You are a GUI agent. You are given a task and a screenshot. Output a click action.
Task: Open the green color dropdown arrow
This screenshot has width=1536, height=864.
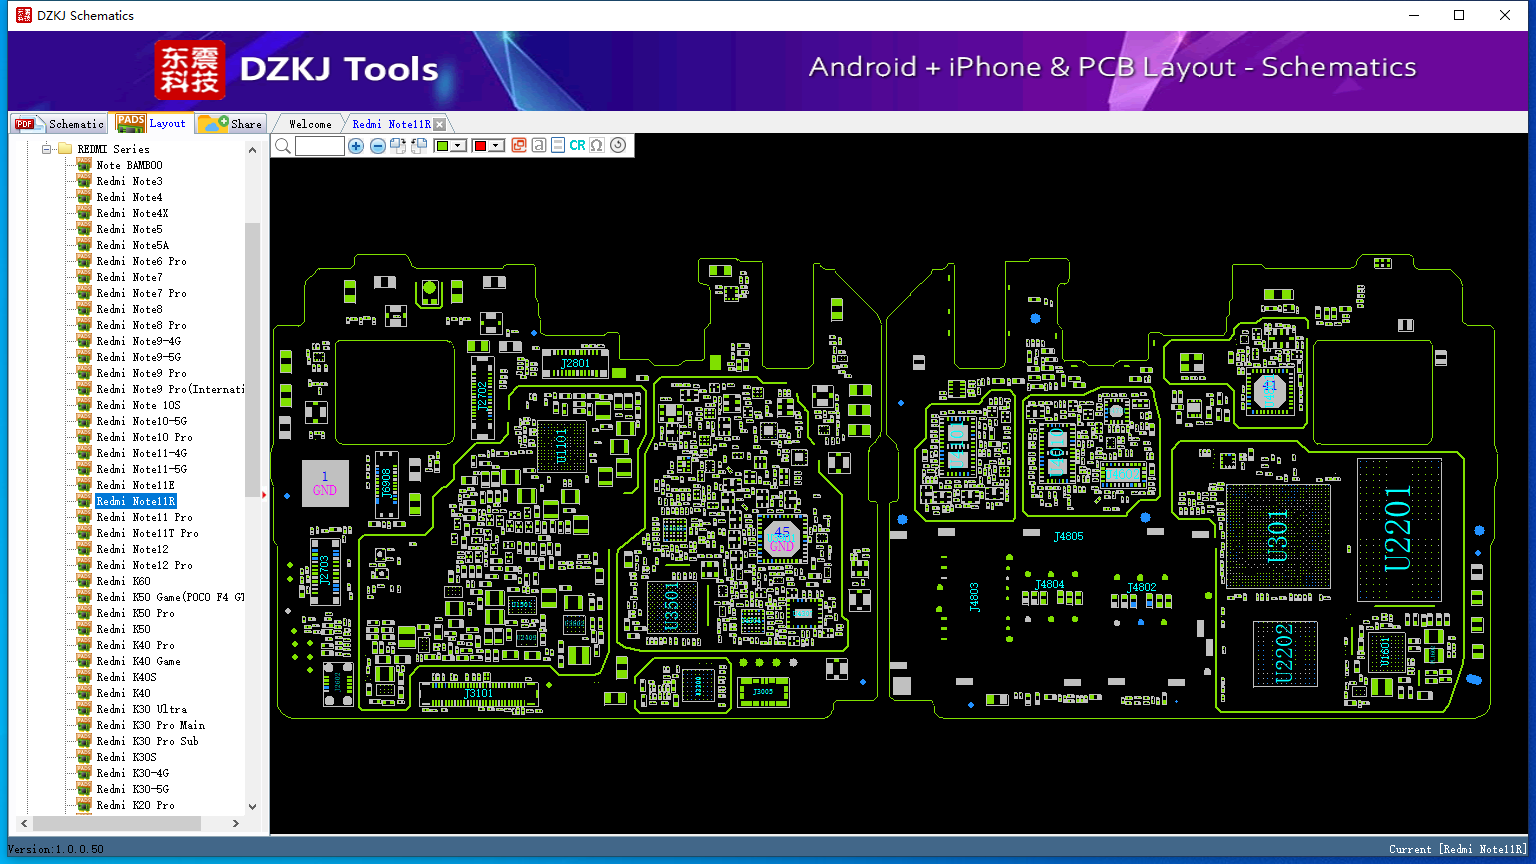point(458,146)
